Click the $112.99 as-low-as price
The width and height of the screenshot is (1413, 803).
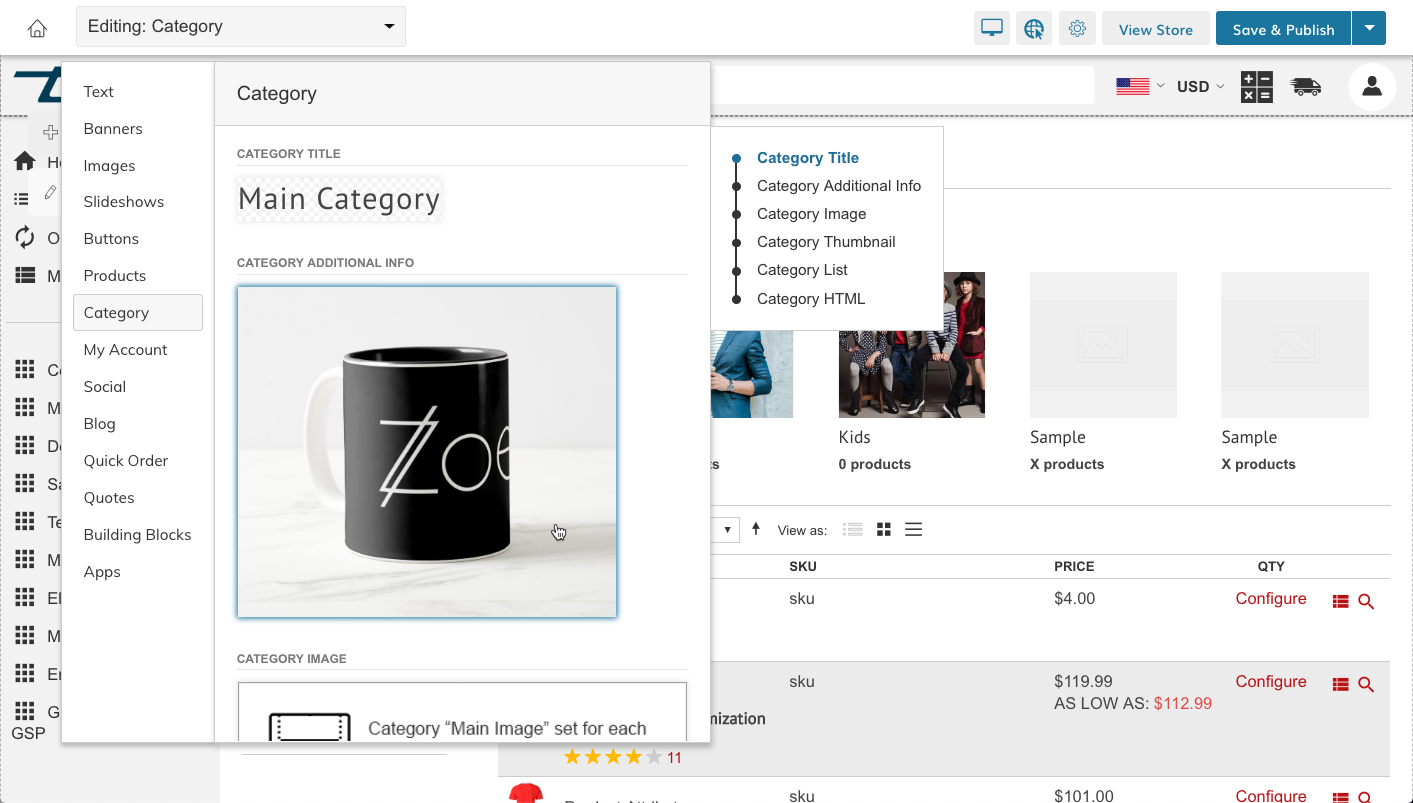tap(1183, 703)
